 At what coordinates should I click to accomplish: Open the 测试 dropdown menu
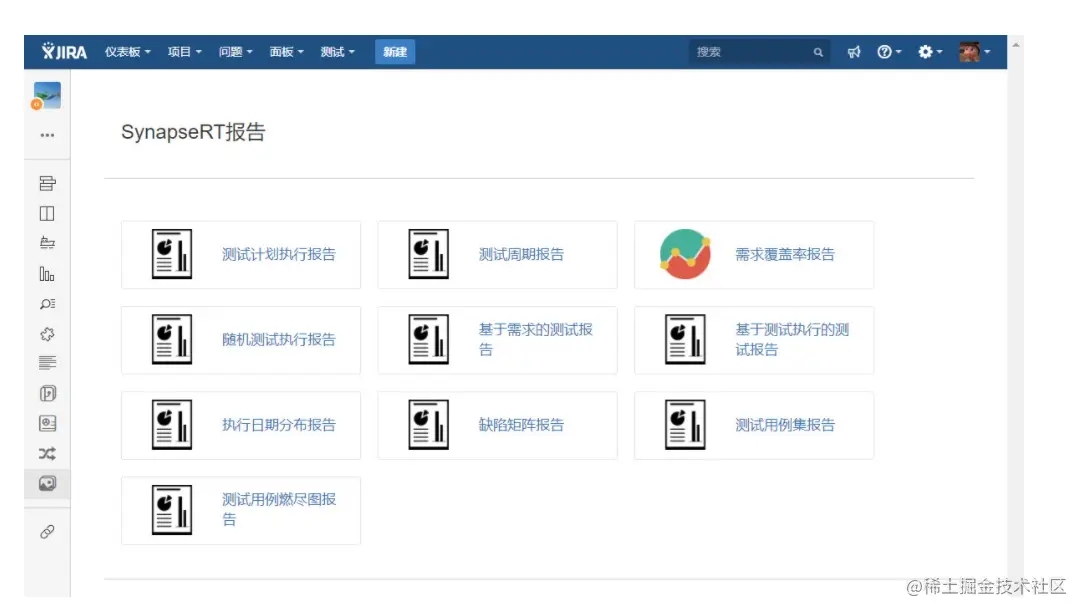(338, 52)
